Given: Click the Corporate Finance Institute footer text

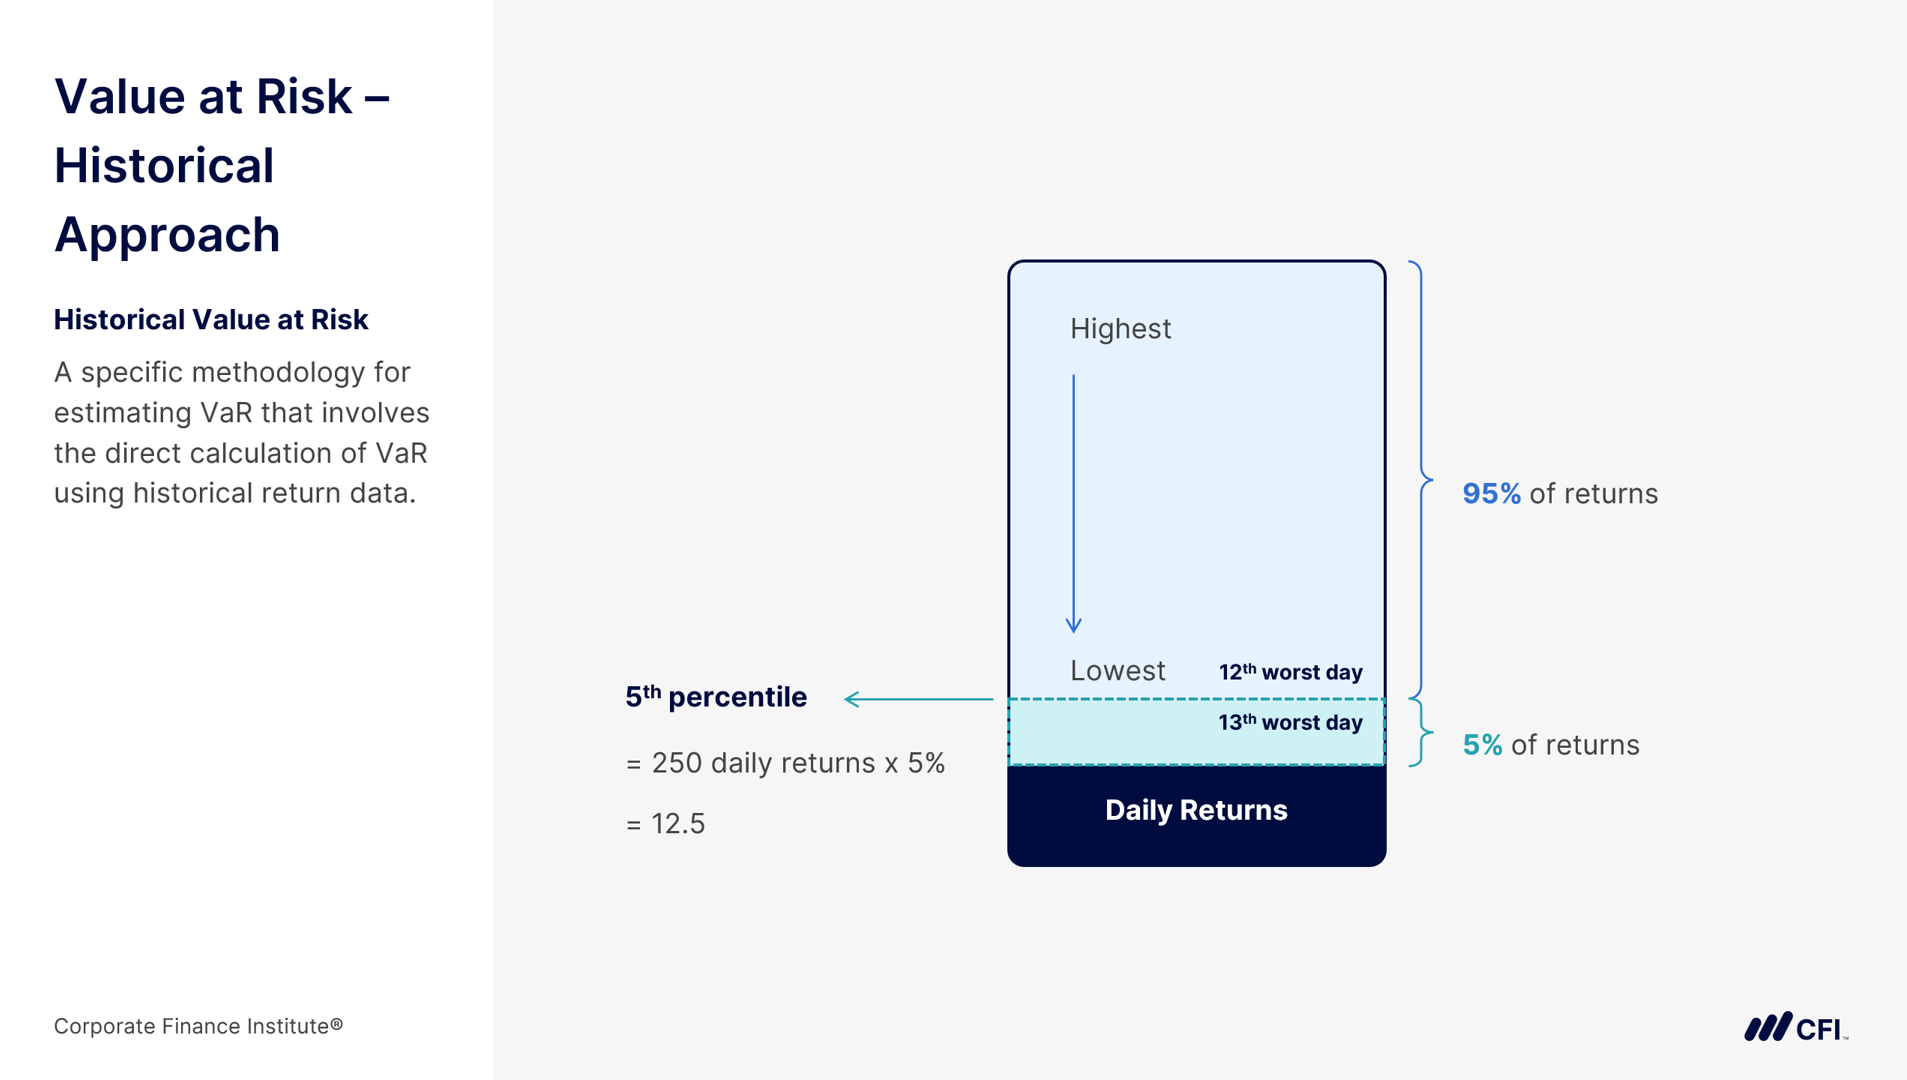Looking at the screenshot, I should click(x=198, y=1026).
